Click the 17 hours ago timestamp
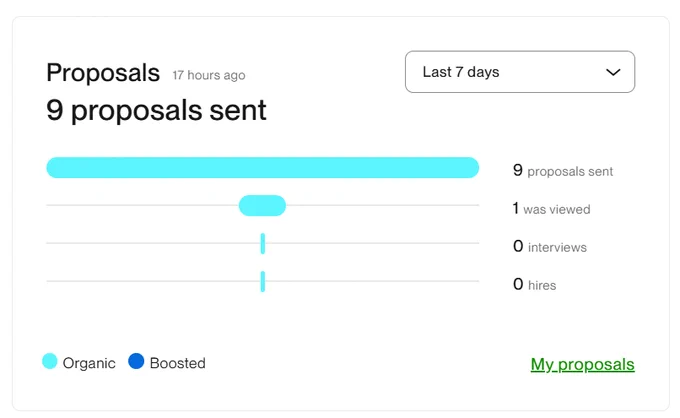Screen dimensions: 680x418 coord(209,75)
